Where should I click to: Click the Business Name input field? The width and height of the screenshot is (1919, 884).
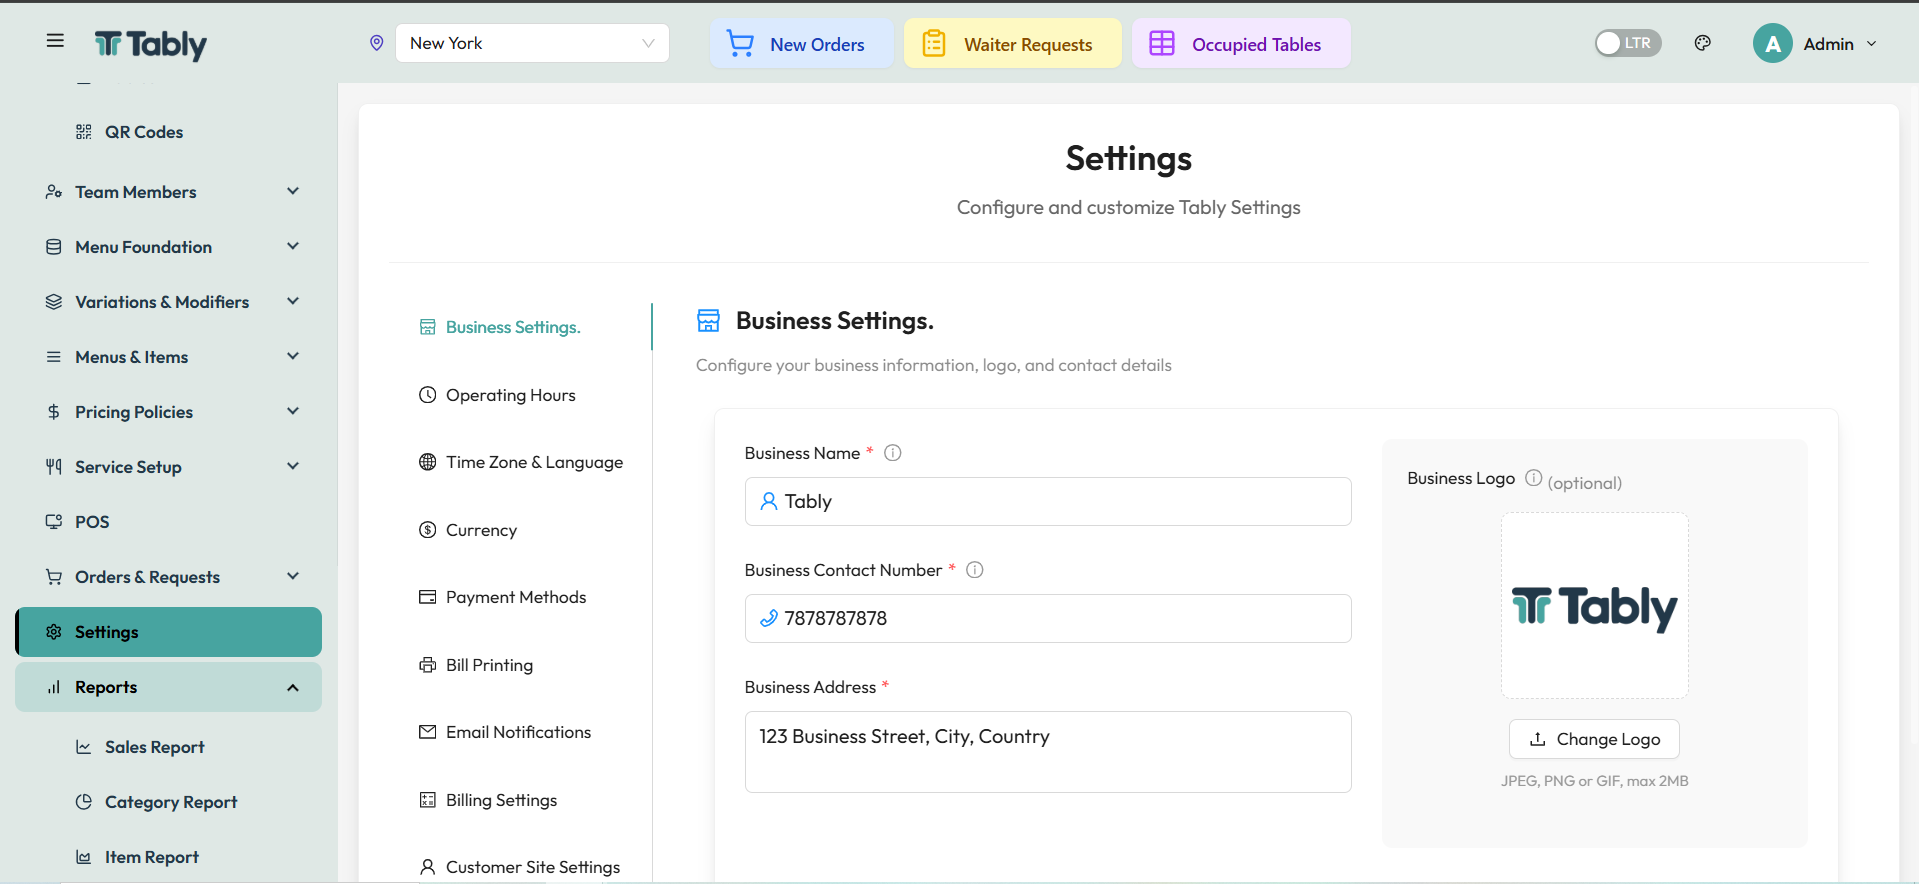(1048, 501)
